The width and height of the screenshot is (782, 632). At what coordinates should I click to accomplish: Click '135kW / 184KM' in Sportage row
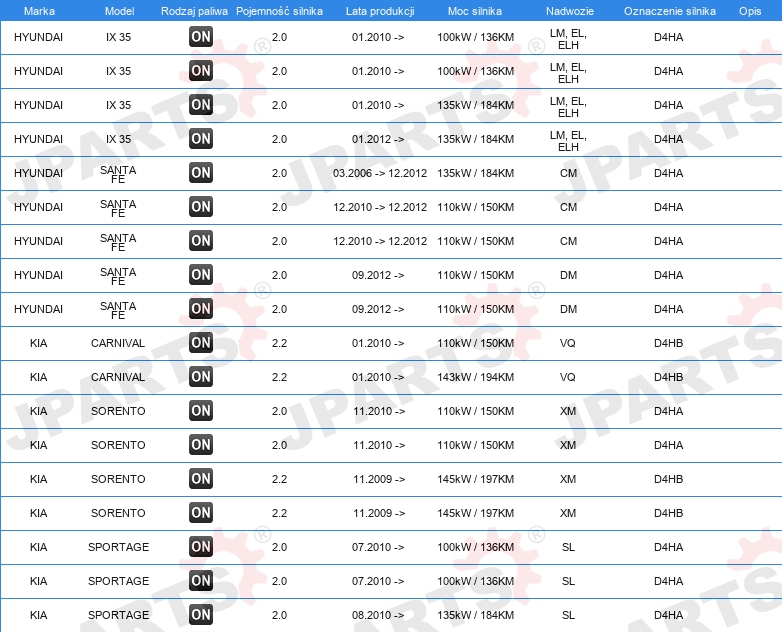pos(475,615)
